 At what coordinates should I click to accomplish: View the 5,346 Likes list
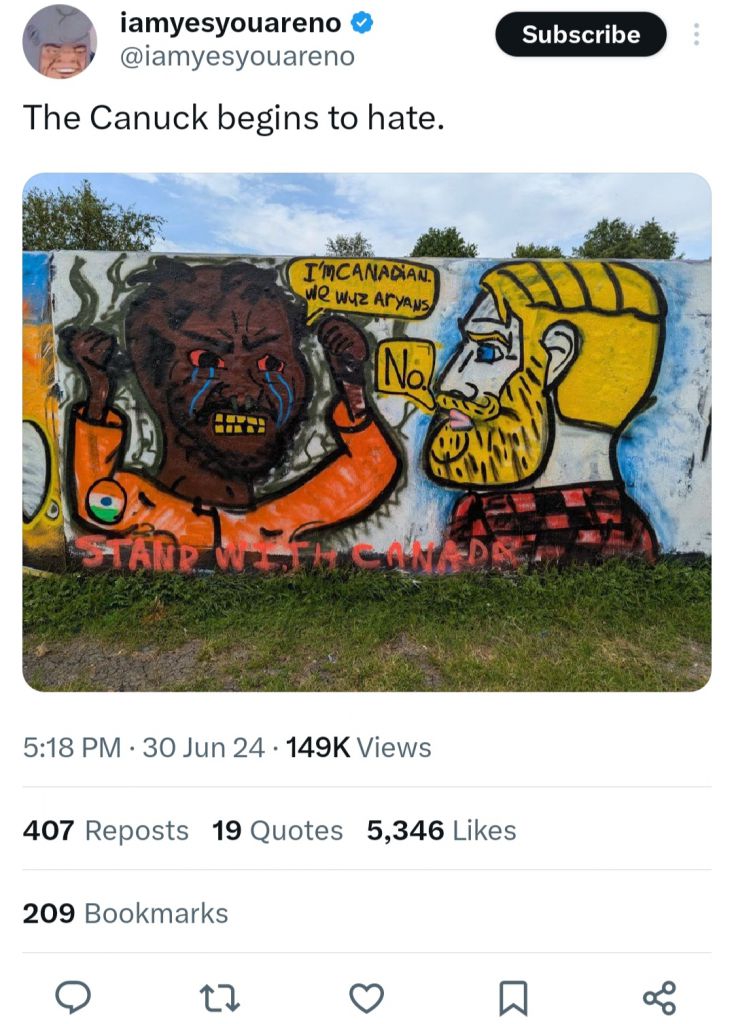coord(441,831)
